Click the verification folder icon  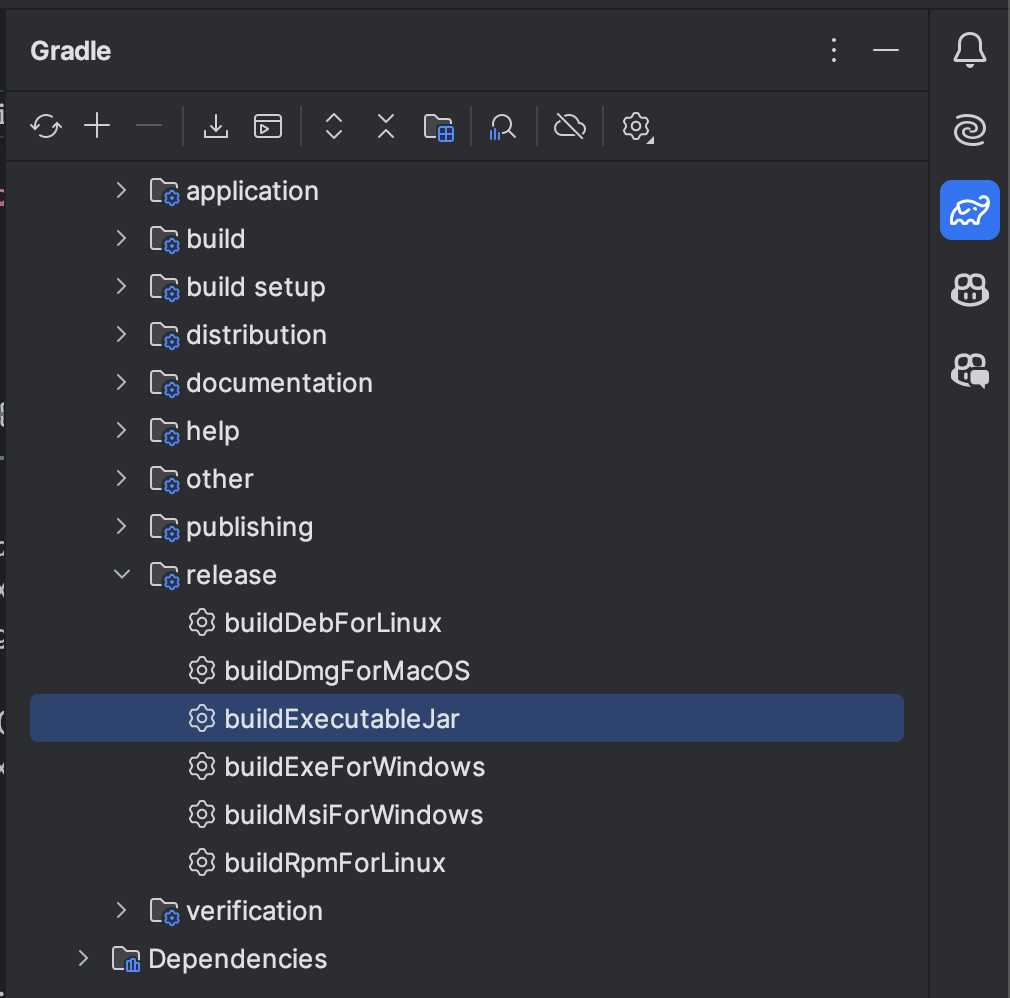(164, 912)
